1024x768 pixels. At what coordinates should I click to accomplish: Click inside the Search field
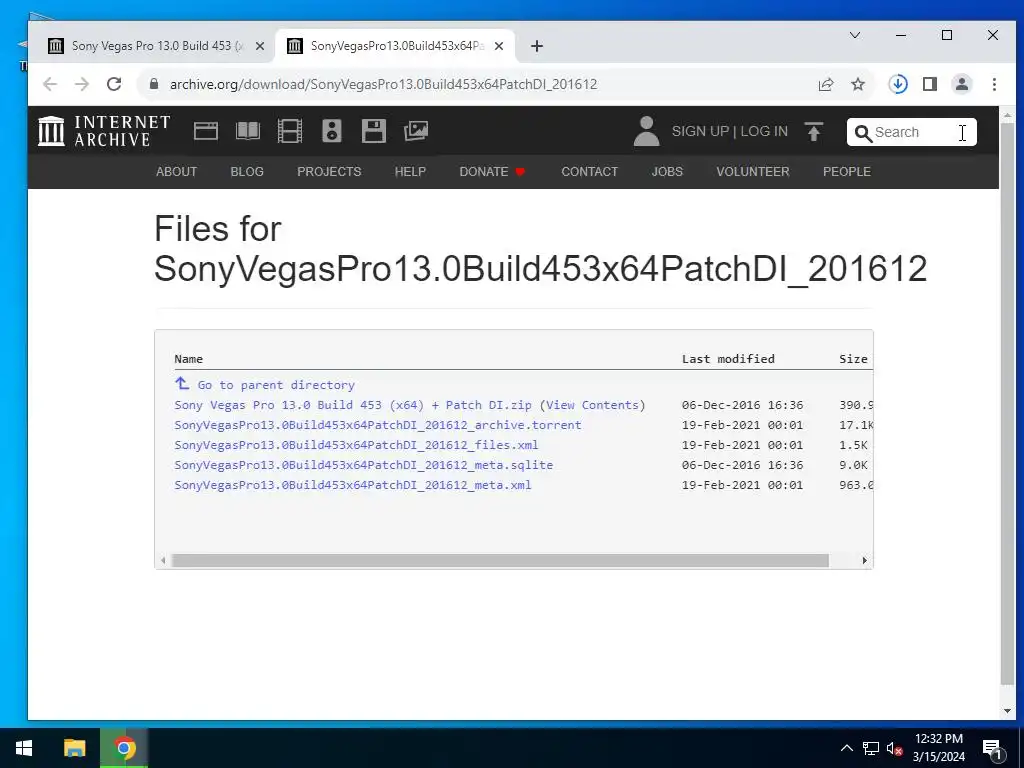912,132
